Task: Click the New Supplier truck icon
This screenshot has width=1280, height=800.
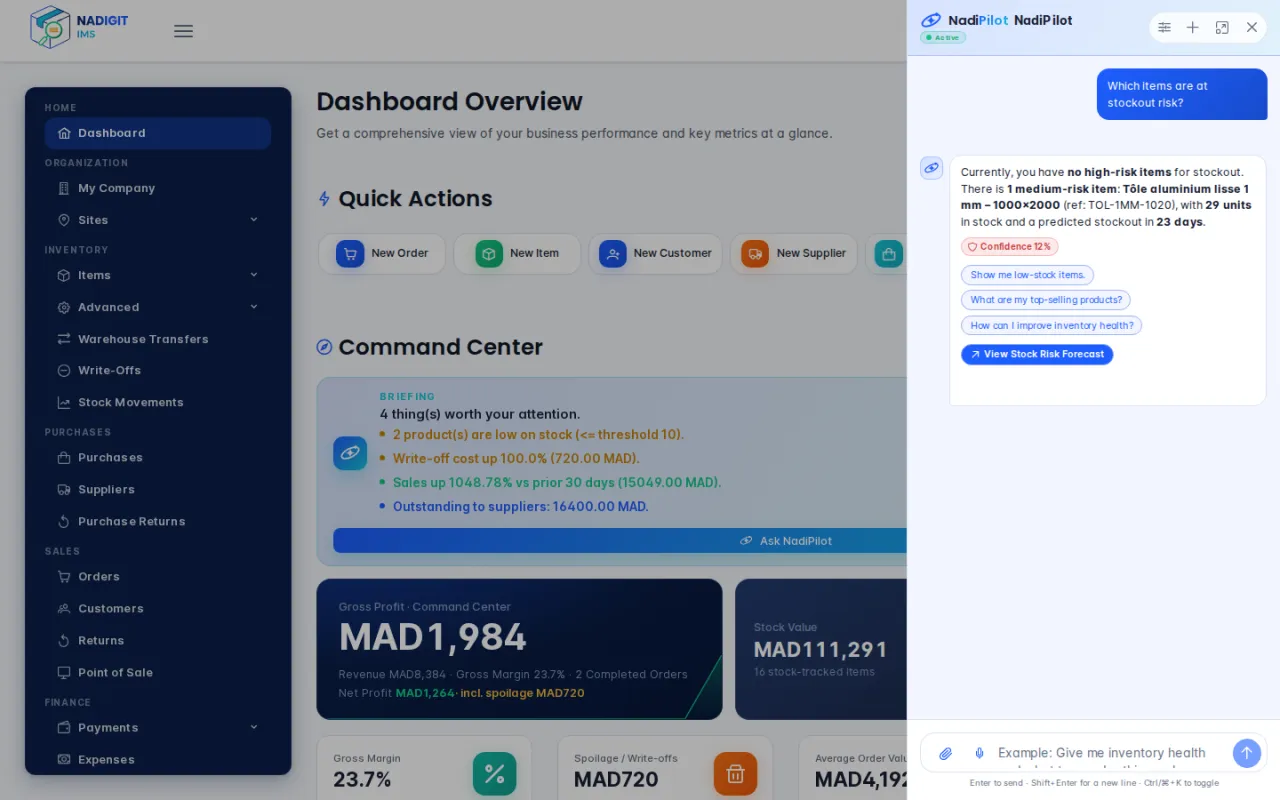Action: [755, 254]
